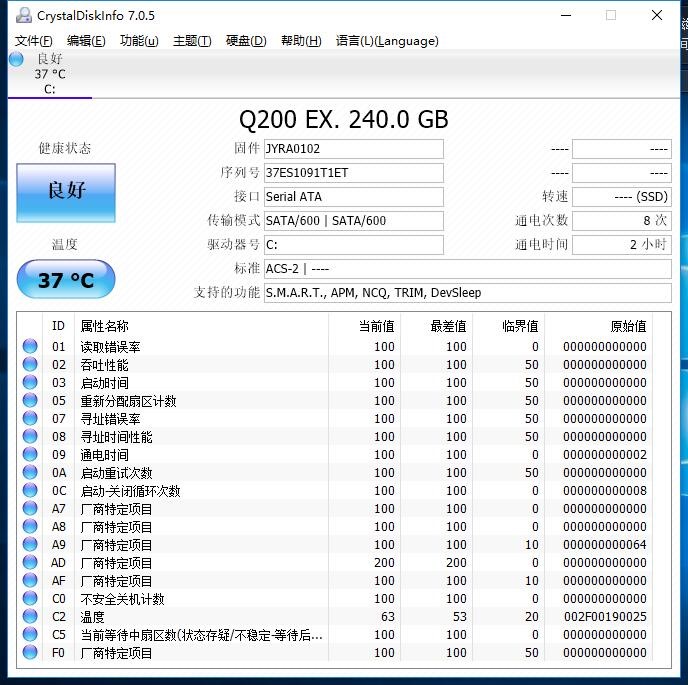
Task: Click raw value 002F00190025
Action: pyautogui.click(x=605, y=617)
